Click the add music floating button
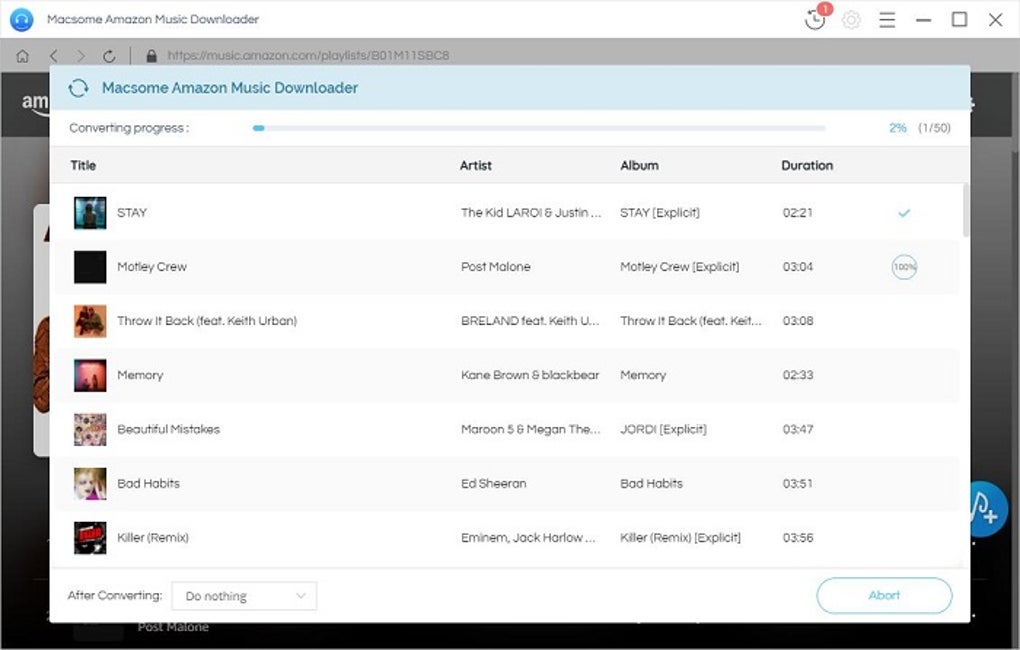This screenshot has height=650, width=1020. [986, 509]
